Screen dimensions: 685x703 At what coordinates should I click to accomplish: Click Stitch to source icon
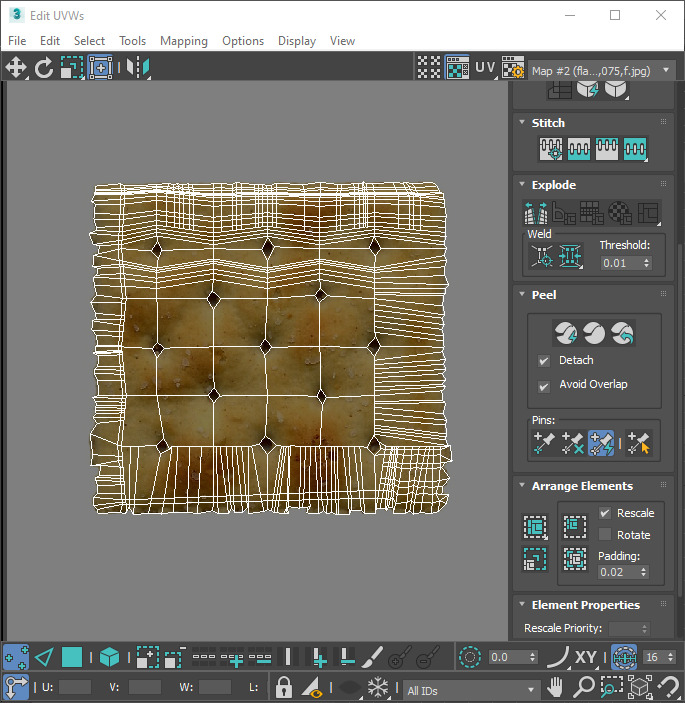point(607,149)
